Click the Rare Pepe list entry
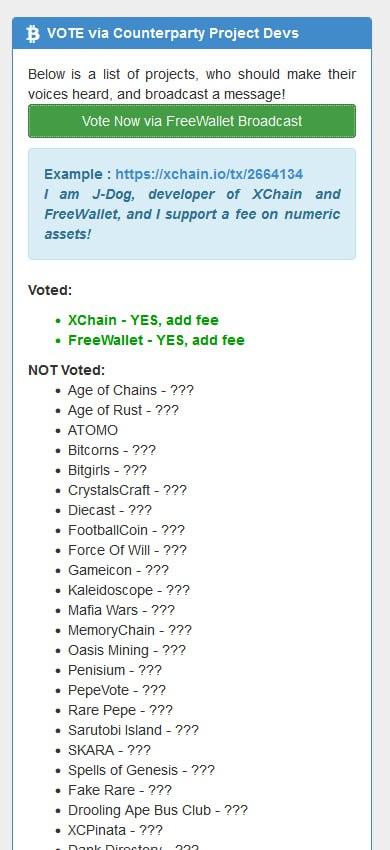The image size is (390, 850). tap(120, 710)
